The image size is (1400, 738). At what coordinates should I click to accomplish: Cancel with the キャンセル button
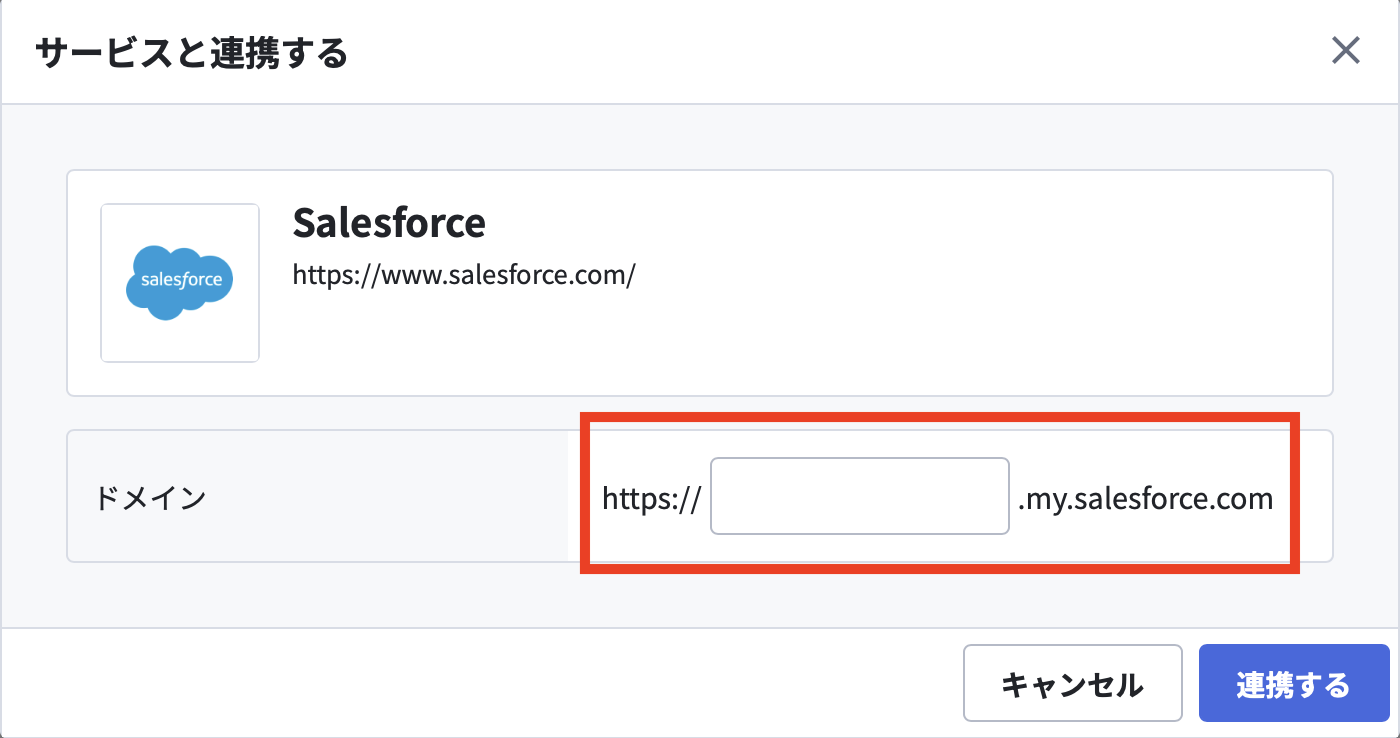click(x=1073, y=683)
